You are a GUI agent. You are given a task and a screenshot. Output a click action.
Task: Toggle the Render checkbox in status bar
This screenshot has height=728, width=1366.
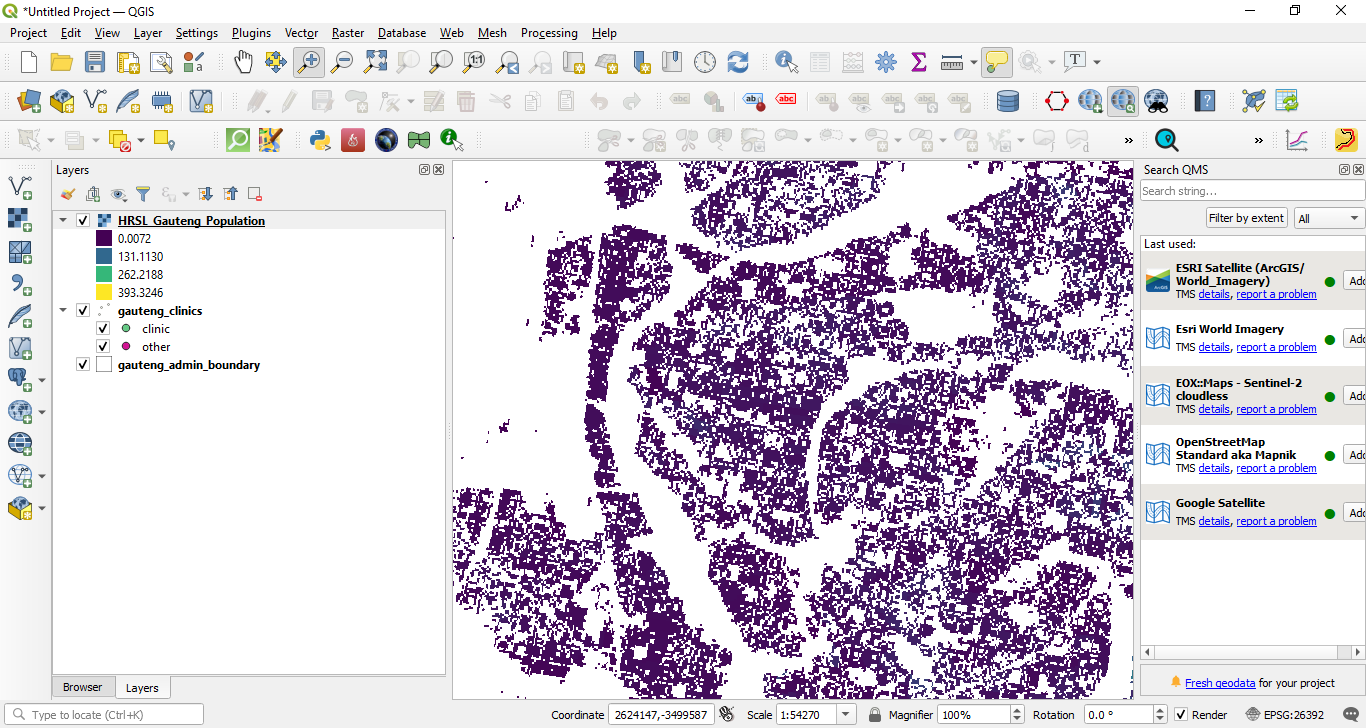[x=1181, y=715]
